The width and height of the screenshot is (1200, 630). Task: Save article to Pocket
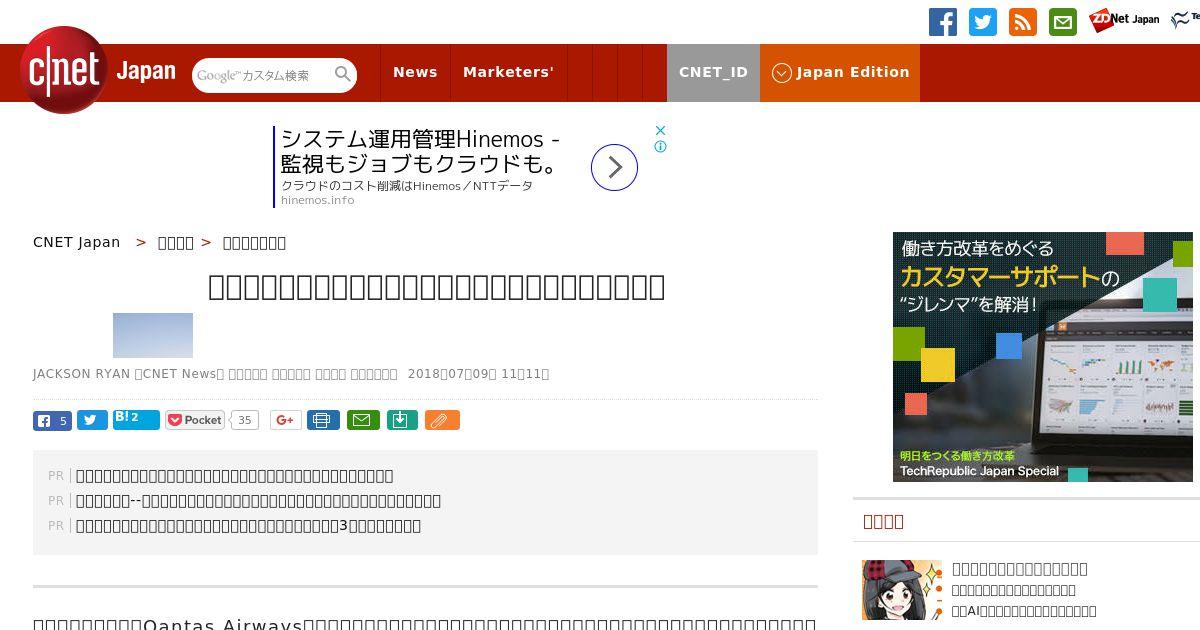click(195, 420)
